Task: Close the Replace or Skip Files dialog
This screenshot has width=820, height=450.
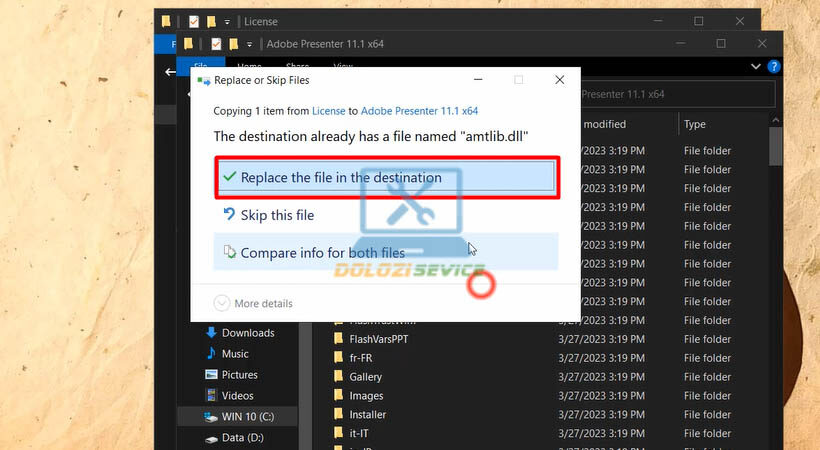Action: pyautogui.click(x=559, y=80)
